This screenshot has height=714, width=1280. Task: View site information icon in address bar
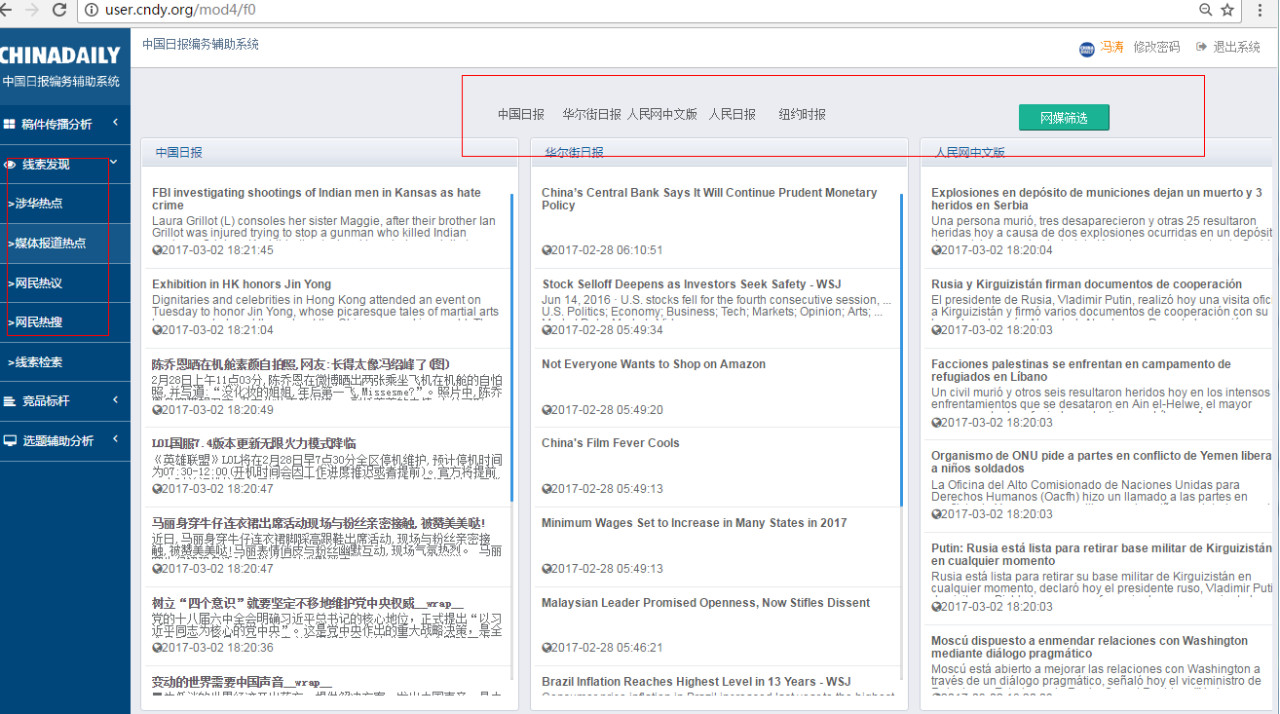point(91,10)
